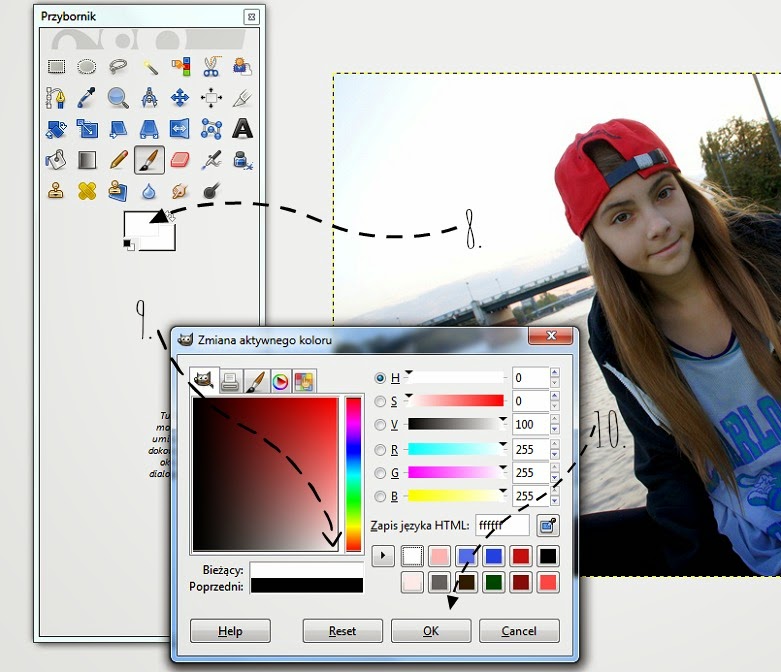Select the Blend gradient tool
781x672 pixels.
87,160
